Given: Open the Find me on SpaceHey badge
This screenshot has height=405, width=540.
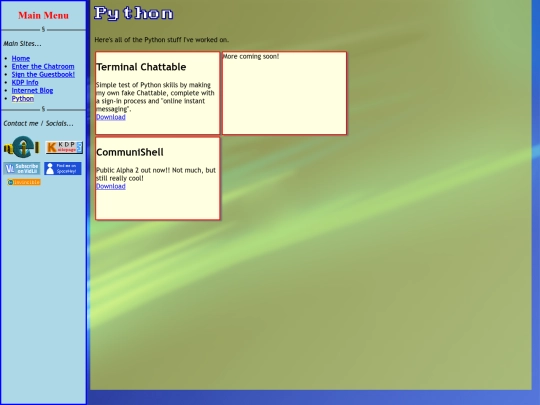Looking at the screenshot, I should click(63, 168).
